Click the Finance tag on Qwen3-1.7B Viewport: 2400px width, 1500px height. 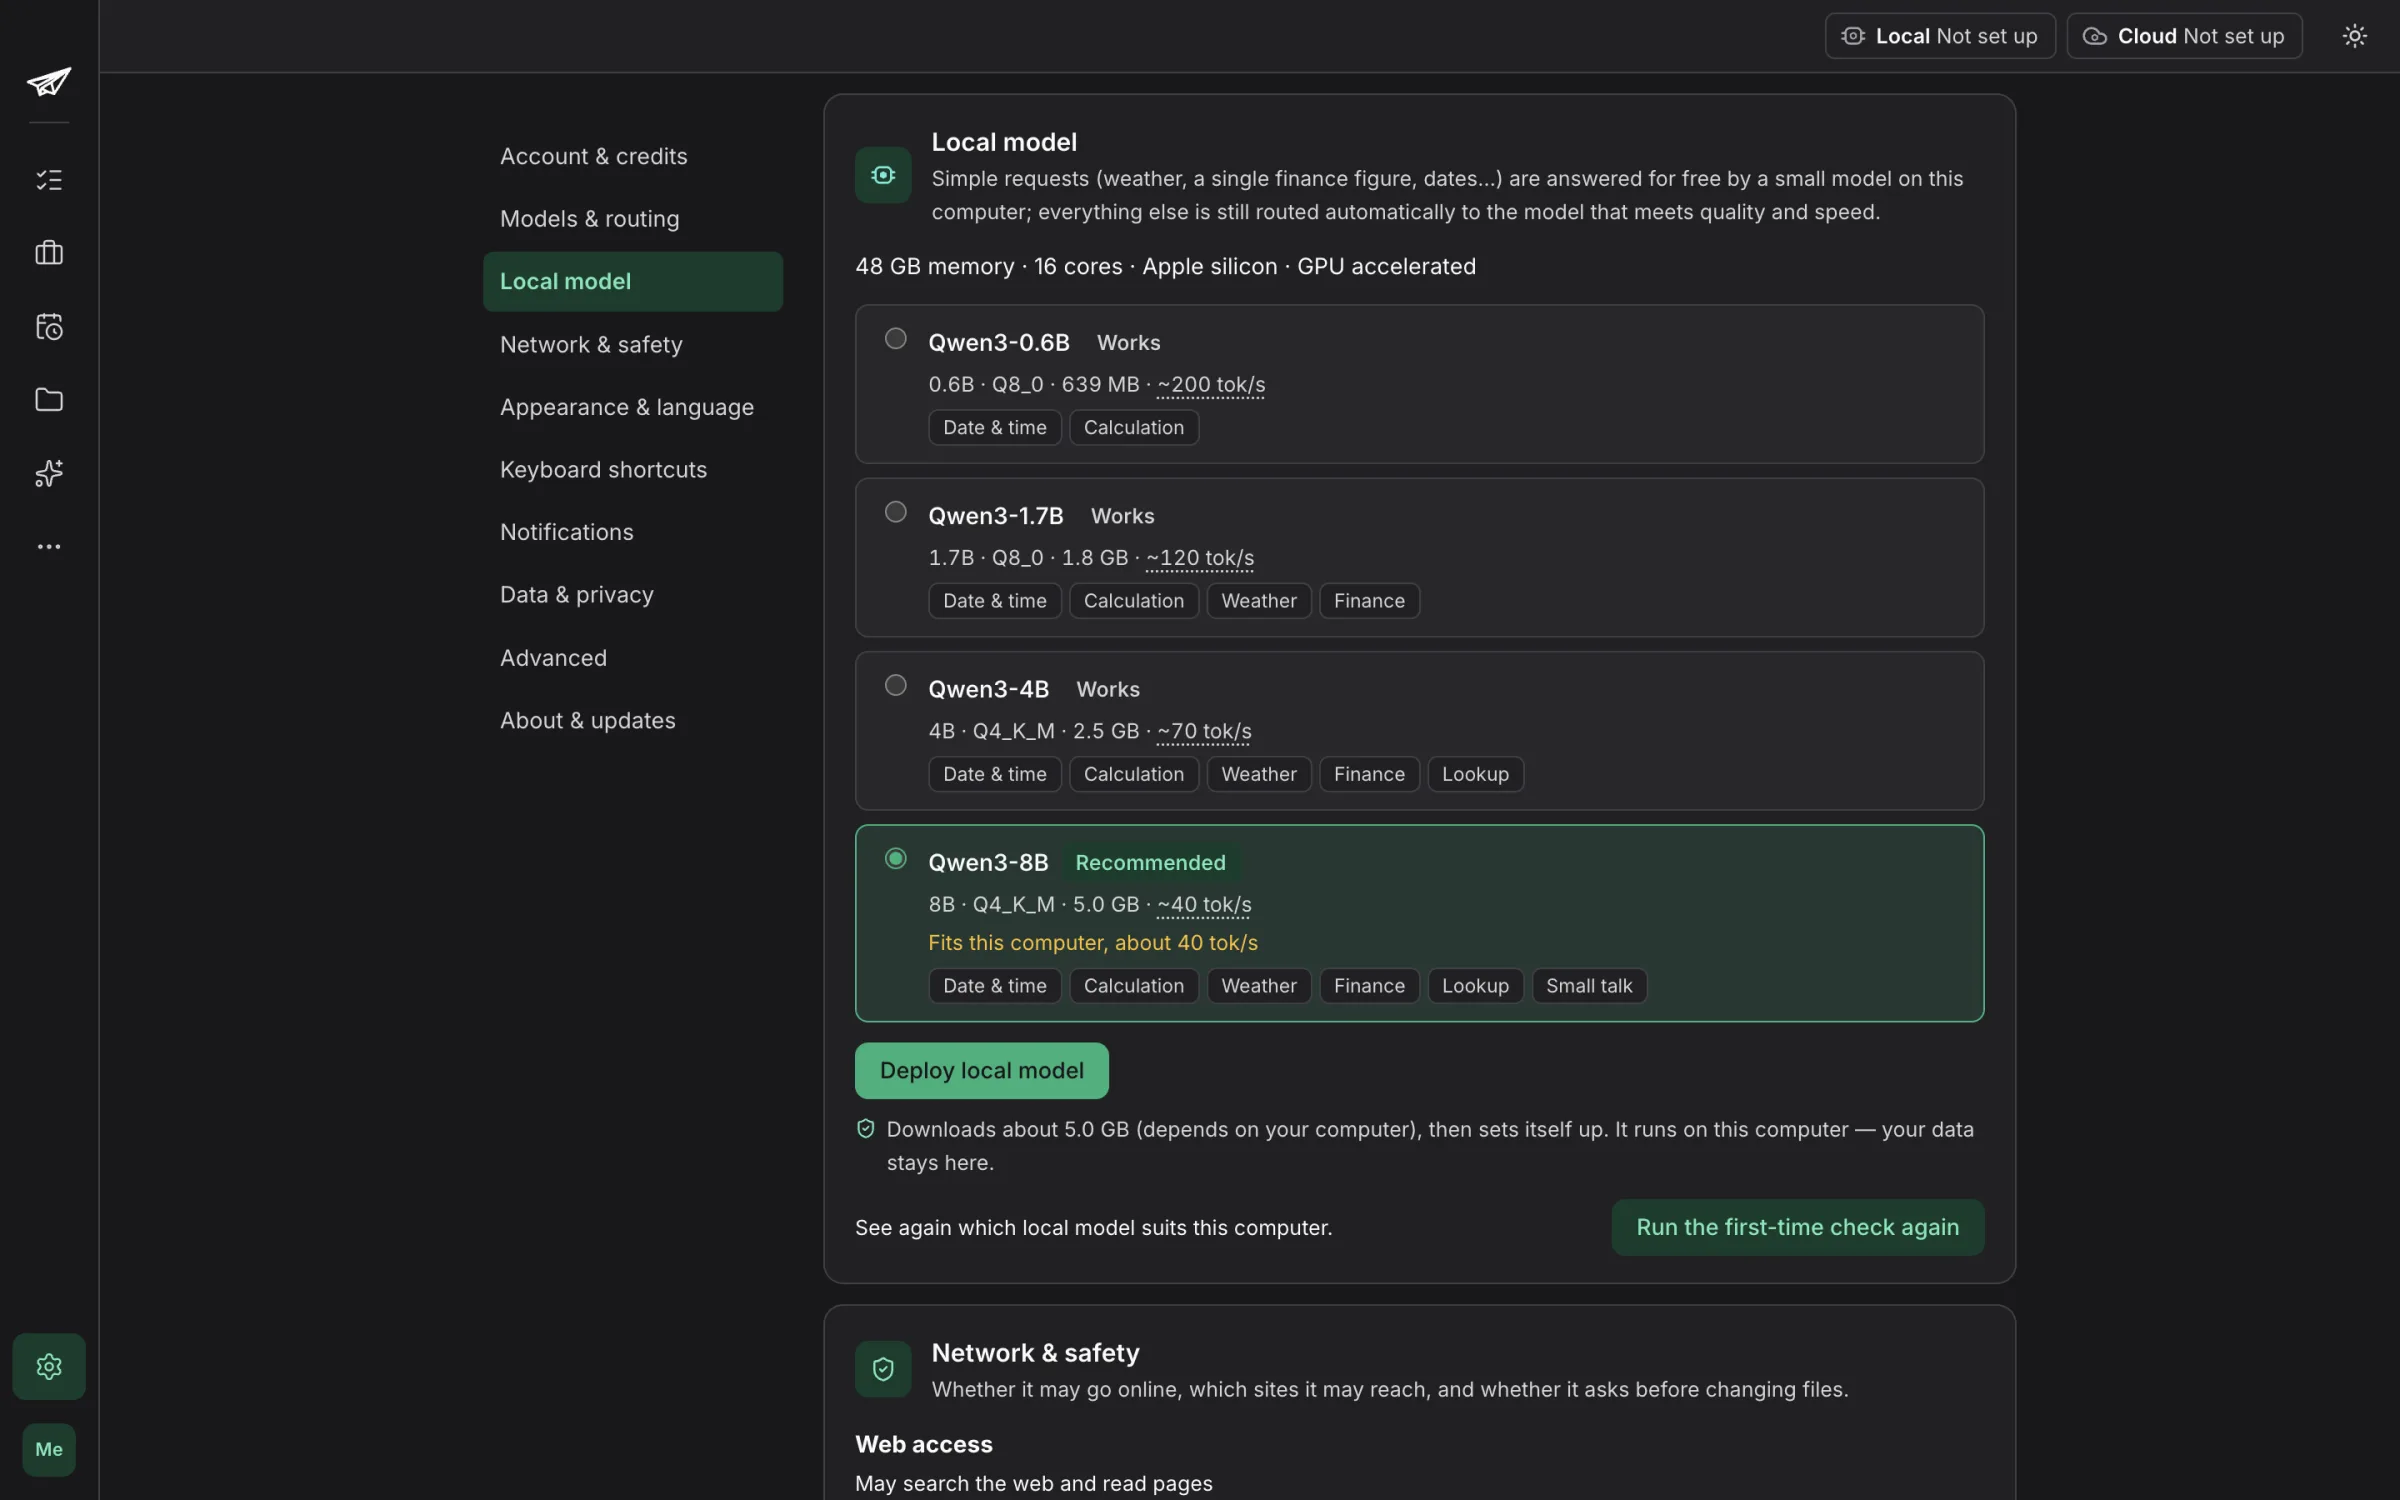(1368, 601)
